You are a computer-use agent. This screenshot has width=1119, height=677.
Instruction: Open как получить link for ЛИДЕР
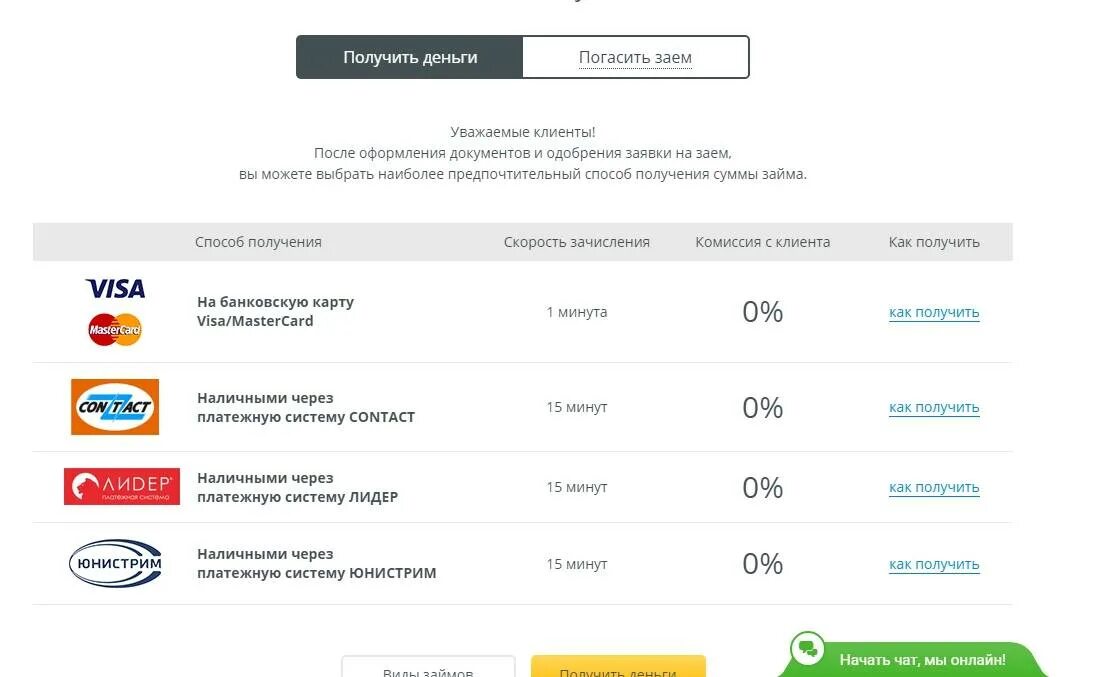934,487
